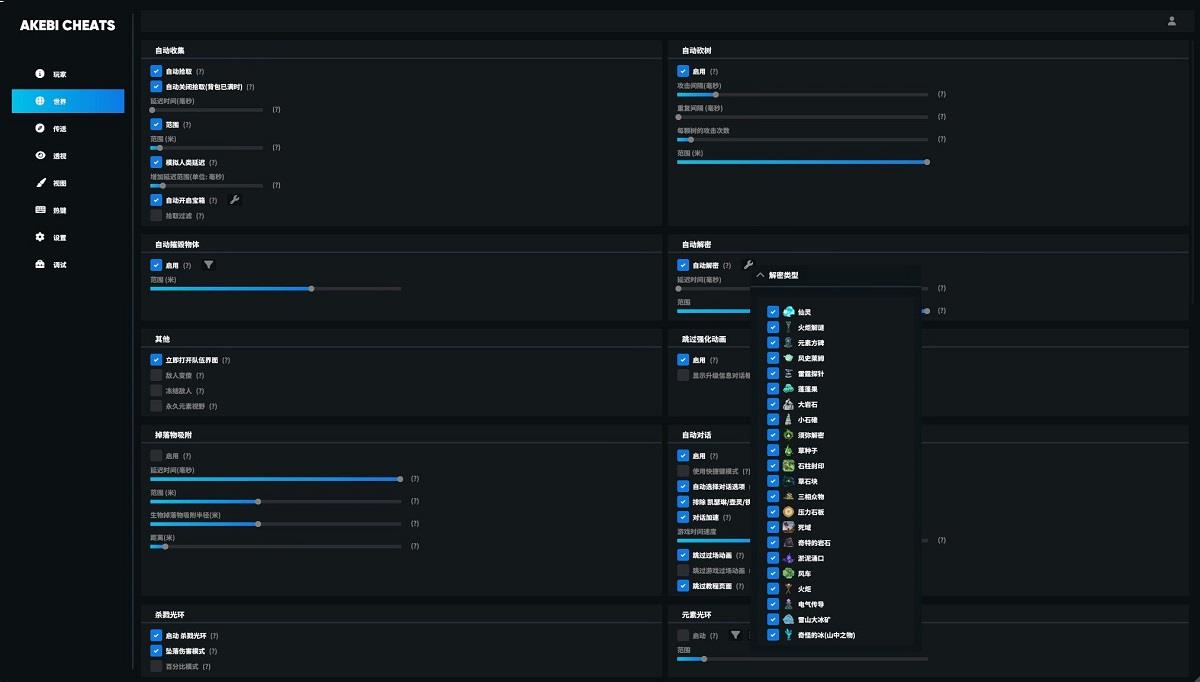Click the filter funnel in 元素光环
The height and width of the screenshot is (682, 1200).
click(x=736, y=635)
